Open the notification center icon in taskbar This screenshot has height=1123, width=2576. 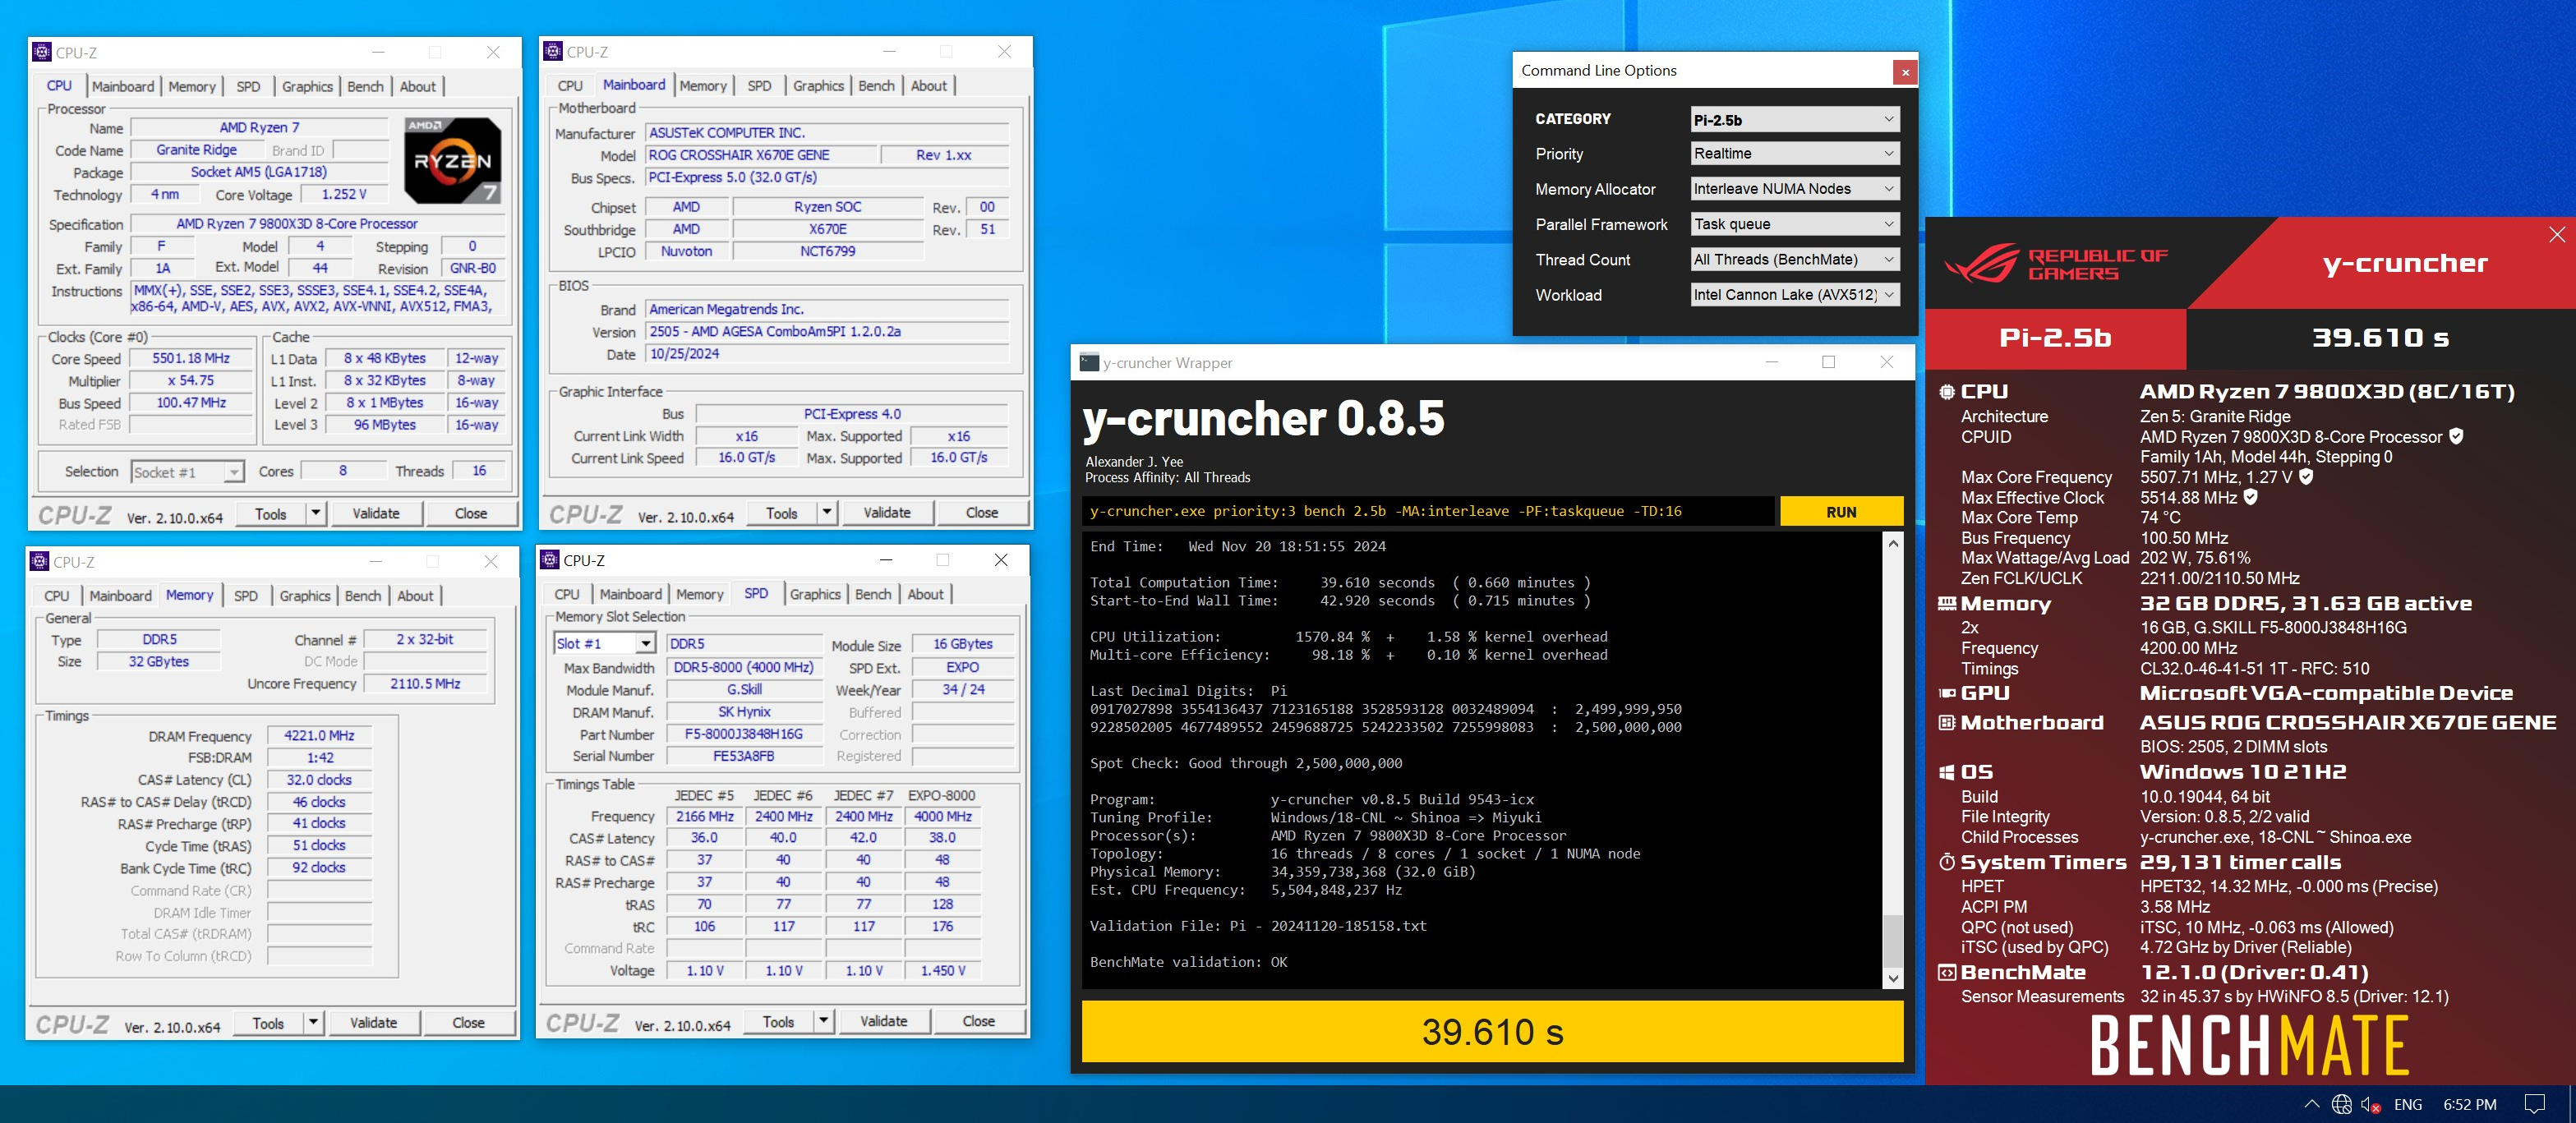pos(2534,1104)
